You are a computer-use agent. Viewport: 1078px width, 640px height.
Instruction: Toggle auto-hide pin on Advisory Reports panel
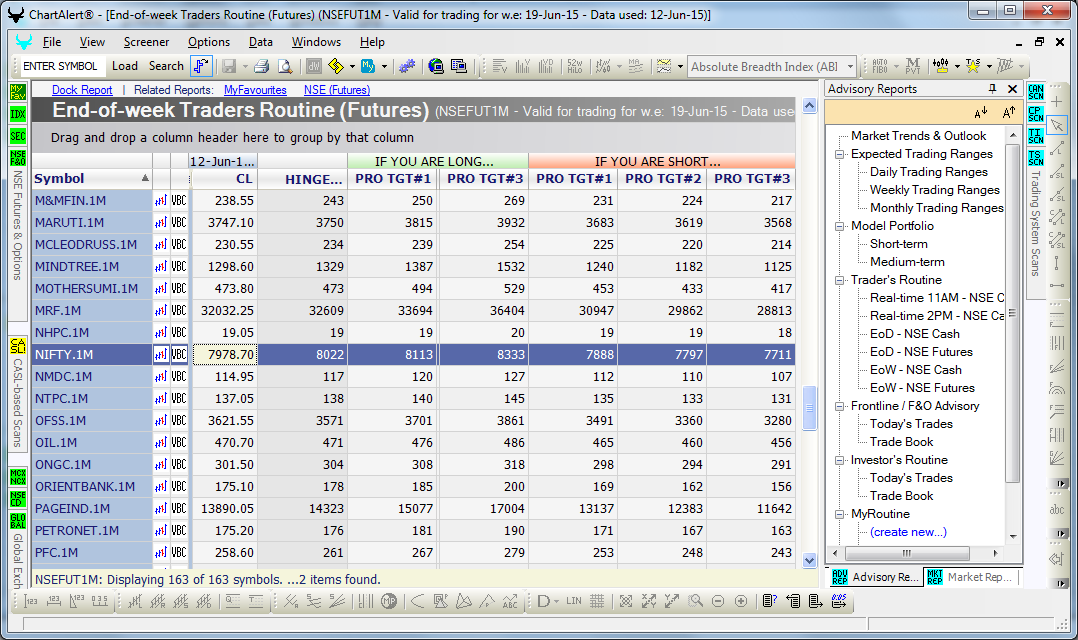point(992,89)
